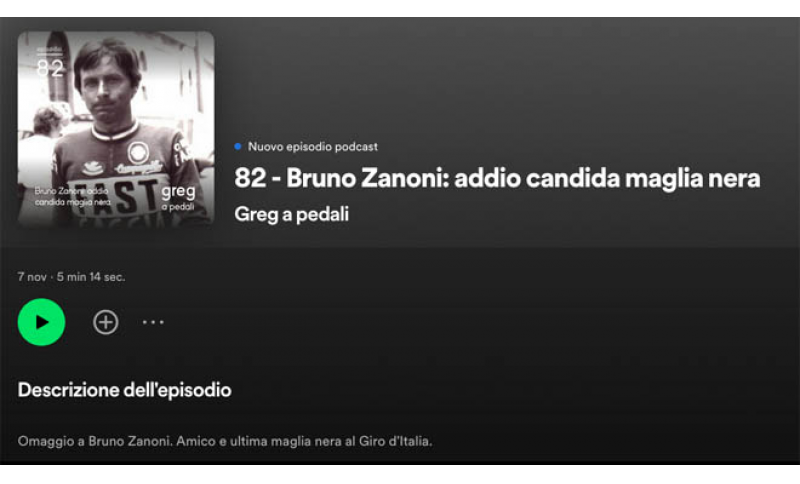Play the Bruno Zanoni episode
Screen dimensions: 800x484
(41, 322)
